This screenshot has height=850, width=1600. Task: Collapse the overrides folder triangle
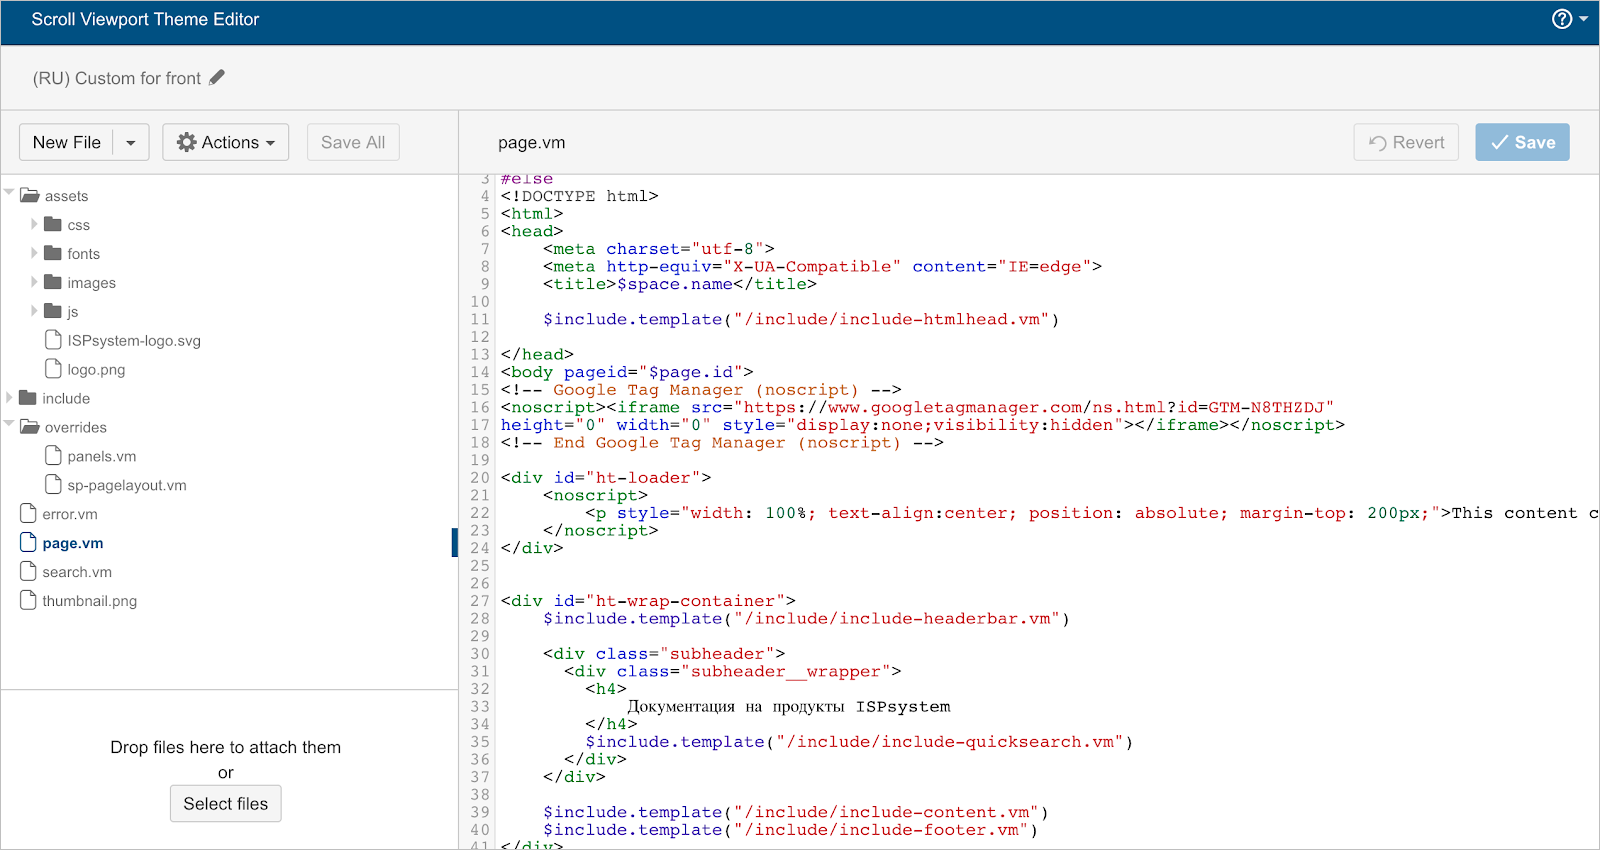pos(9,423)
